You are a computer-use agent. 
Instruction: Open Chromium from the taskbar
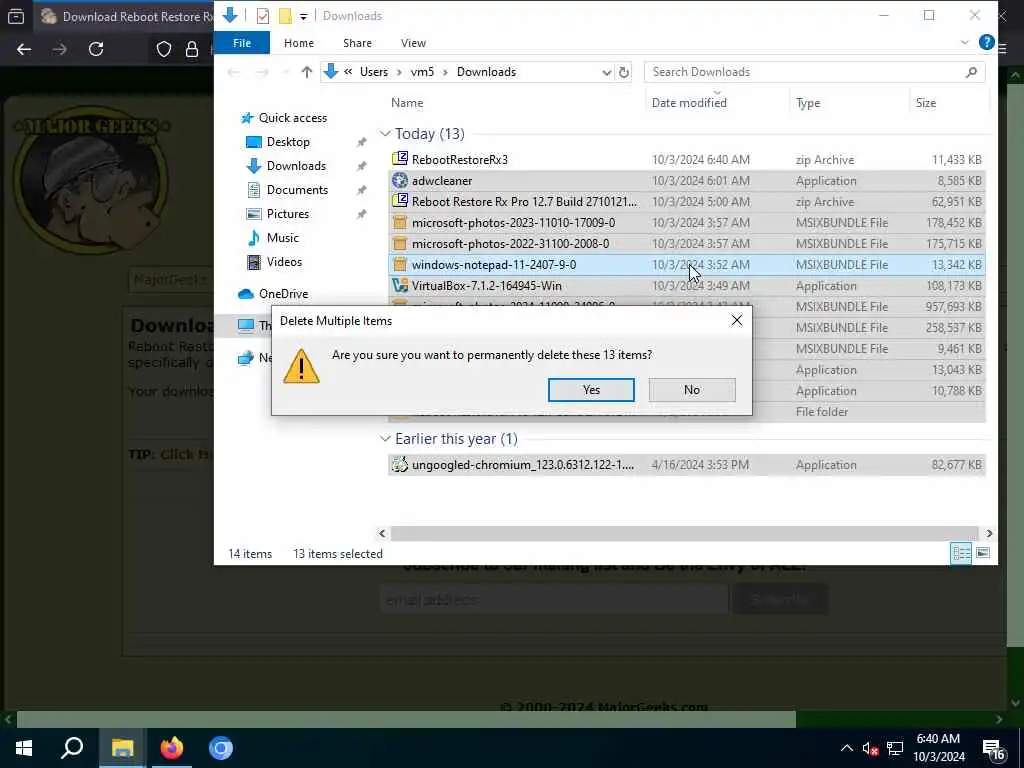(221, 748)
